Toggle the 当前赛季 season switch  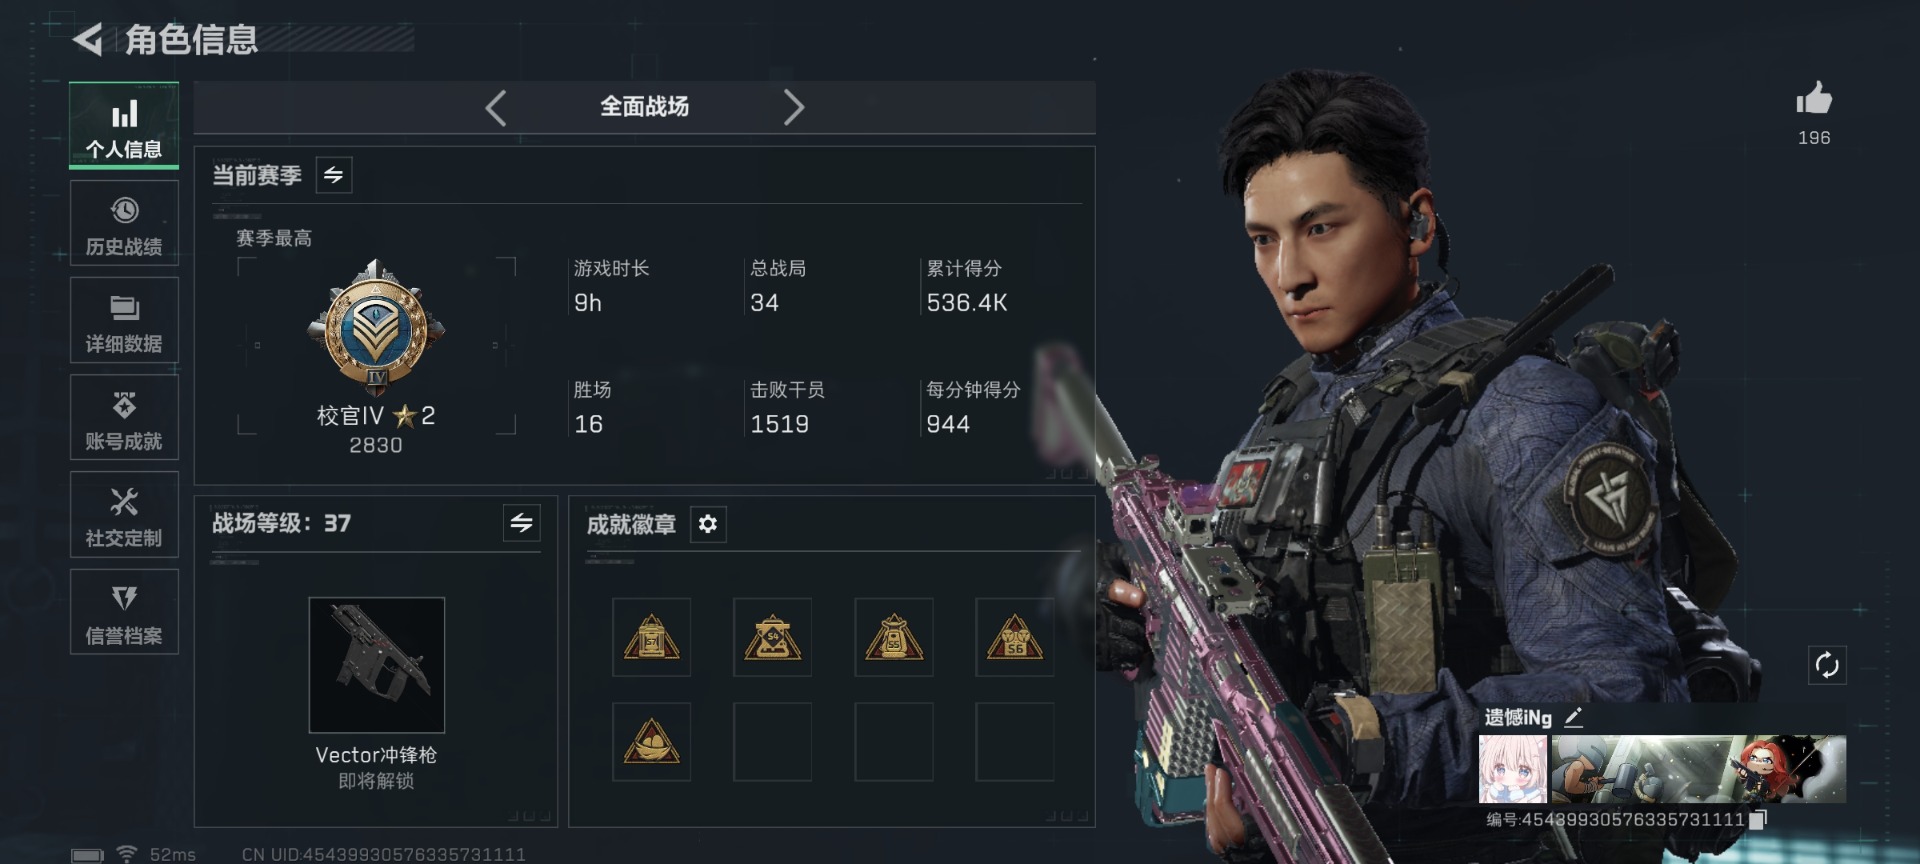[x=333, y=175]
